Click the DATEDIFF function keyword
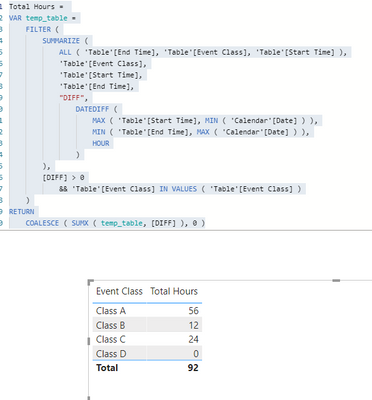Image resolution: width=372 pixels, height=400 pixels. click(x=92, y=109)
